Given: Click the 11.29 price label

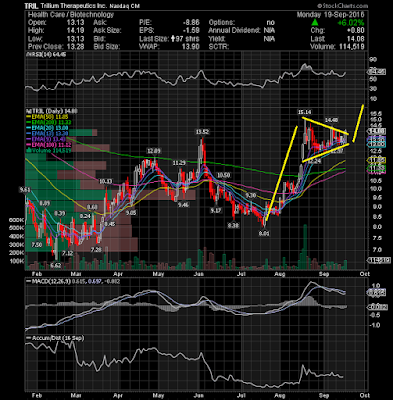Looking at the screenshot, I should point(179,163).
